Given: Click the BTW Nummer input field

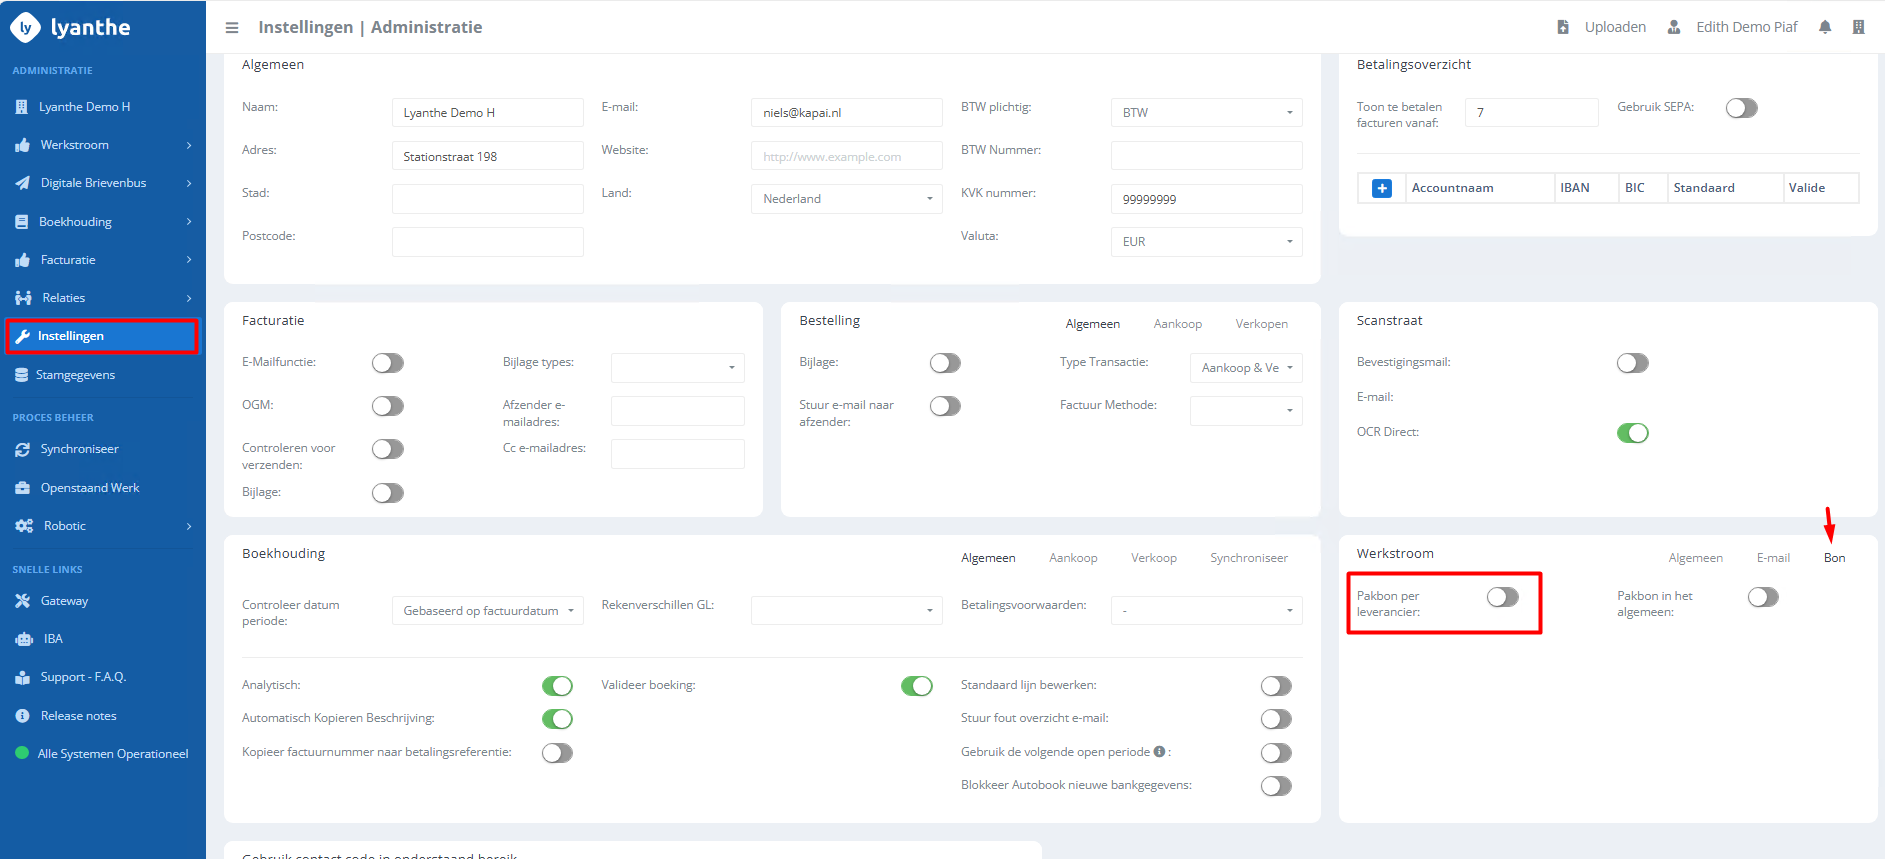Looking at the screenshot, I should click(1206, 156).
